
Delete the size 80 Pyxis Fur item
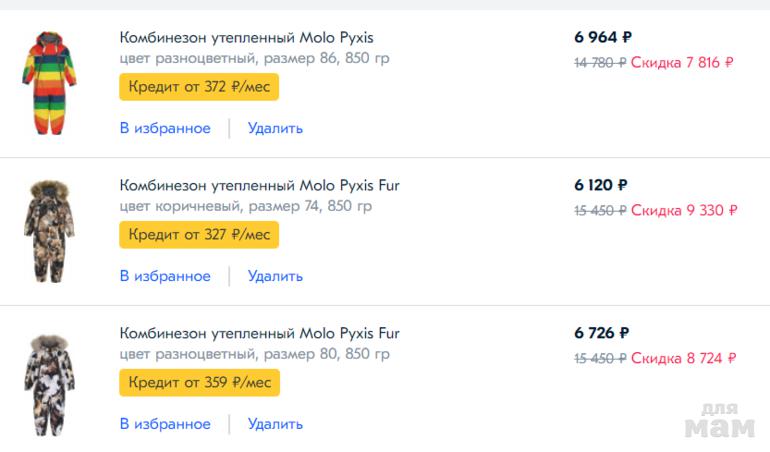(x=275, y=424)
